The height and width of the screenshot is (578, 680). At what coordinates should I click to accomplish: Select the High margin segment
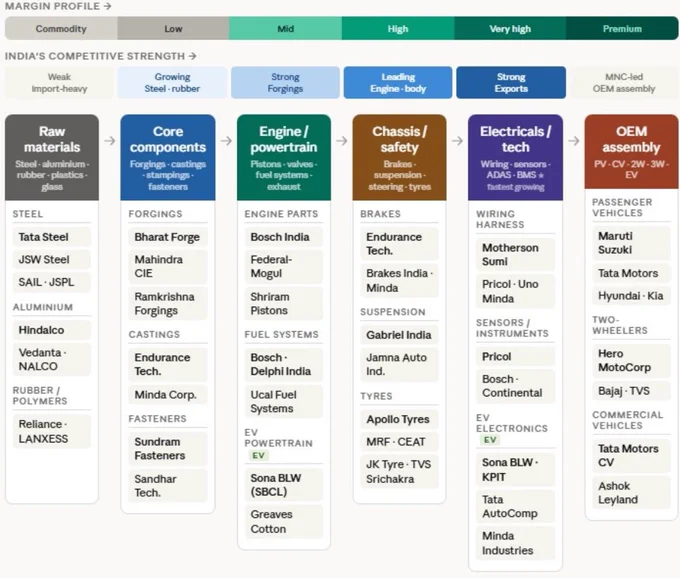pyautogui.click(x=398, y=29)
